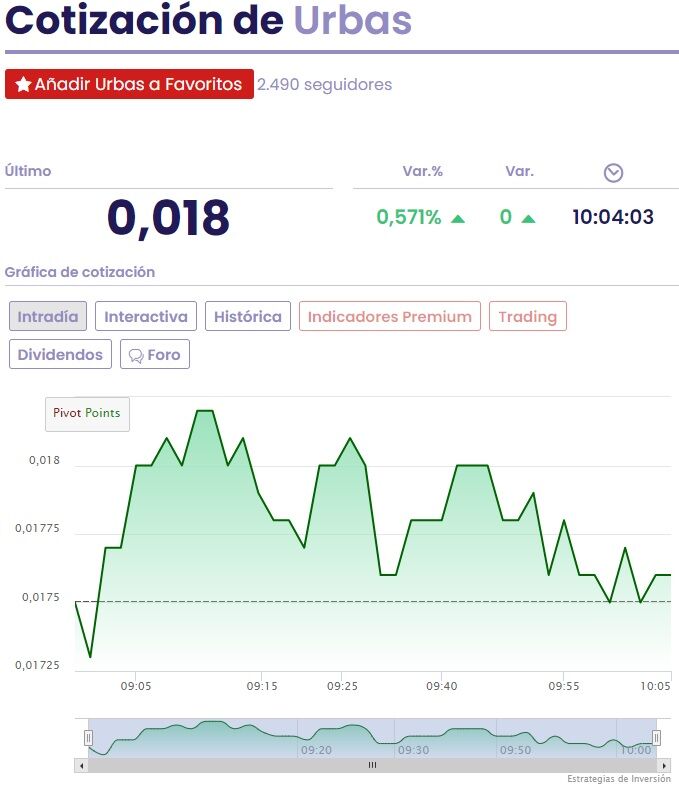
Task: Click the right arrow of the navigator scrollbar
Action: click(x=664, y=766)
